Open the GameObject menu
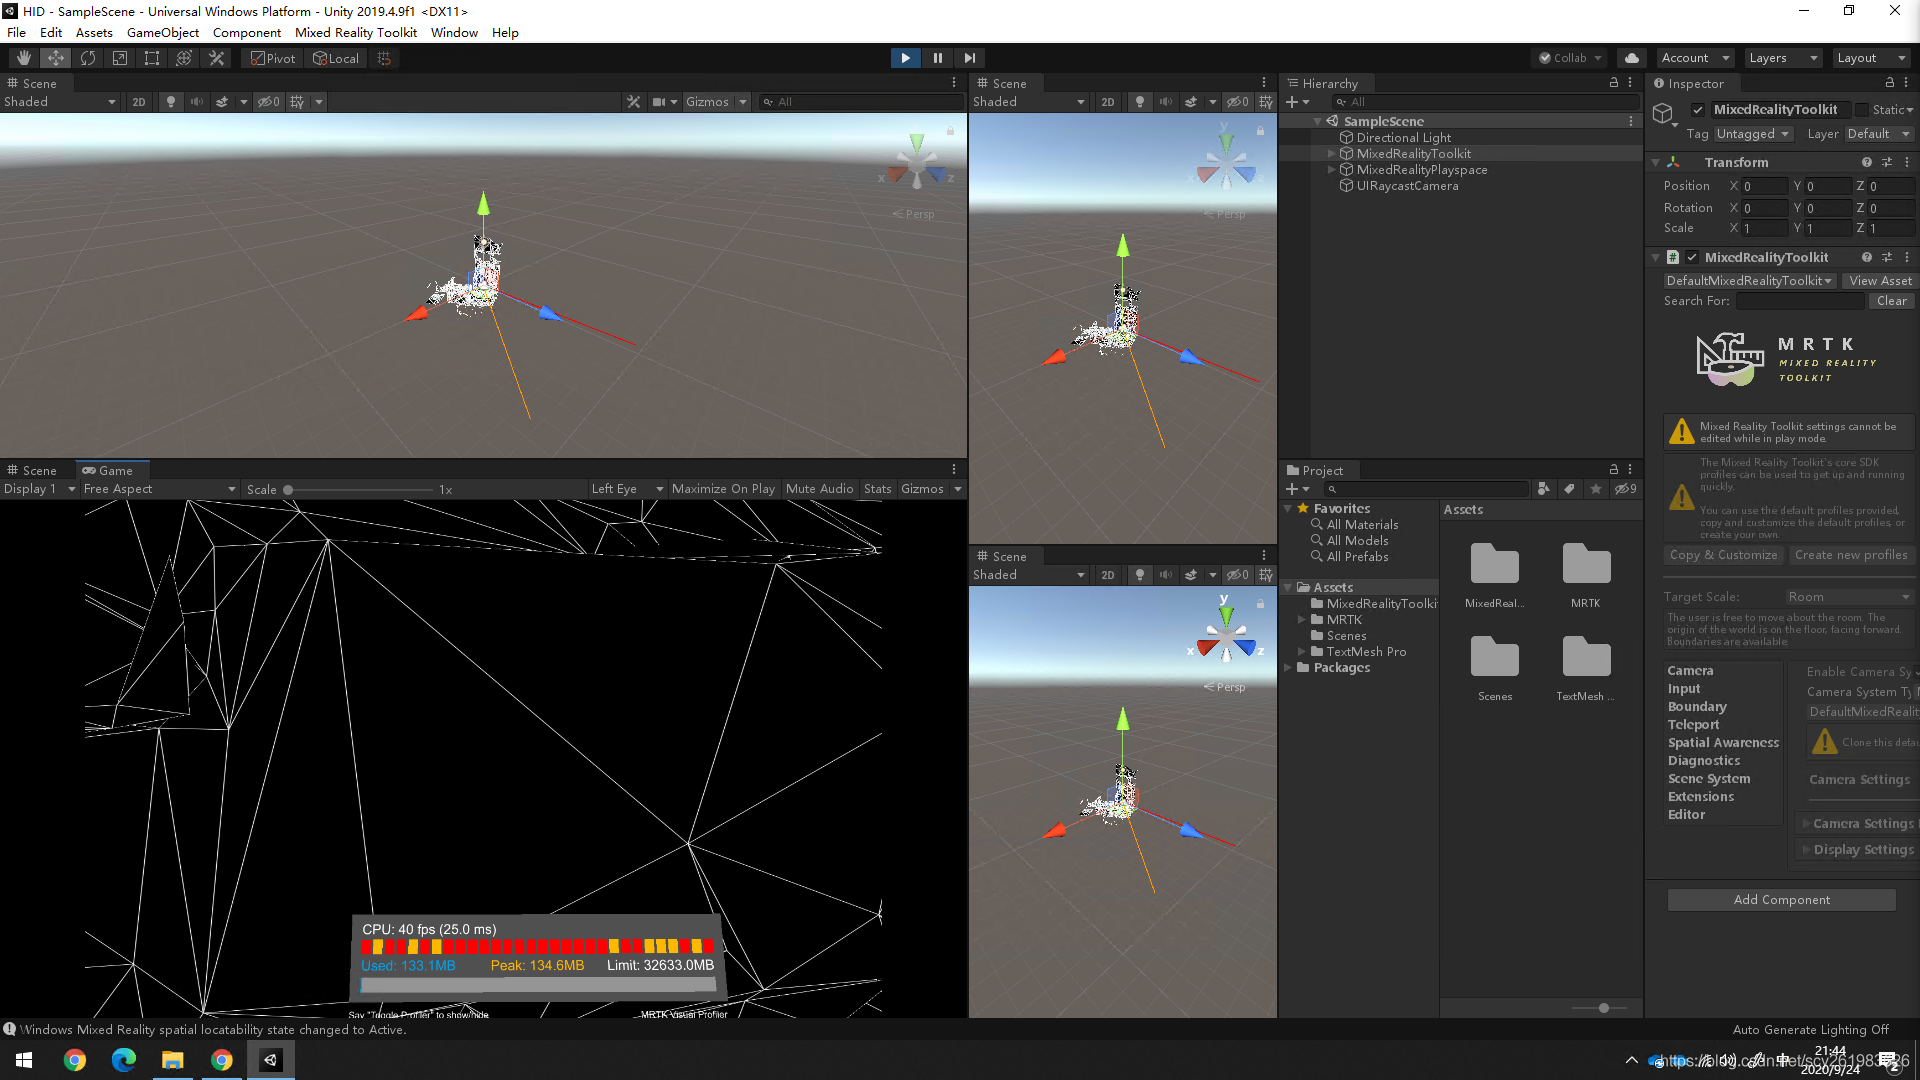The width and height of the screenshot is (1920, 1080). 163,33
